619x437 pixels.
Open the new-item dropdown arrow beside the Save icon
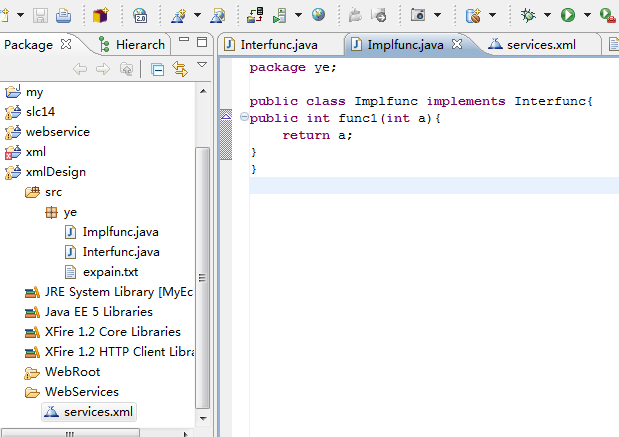point(20,15)
